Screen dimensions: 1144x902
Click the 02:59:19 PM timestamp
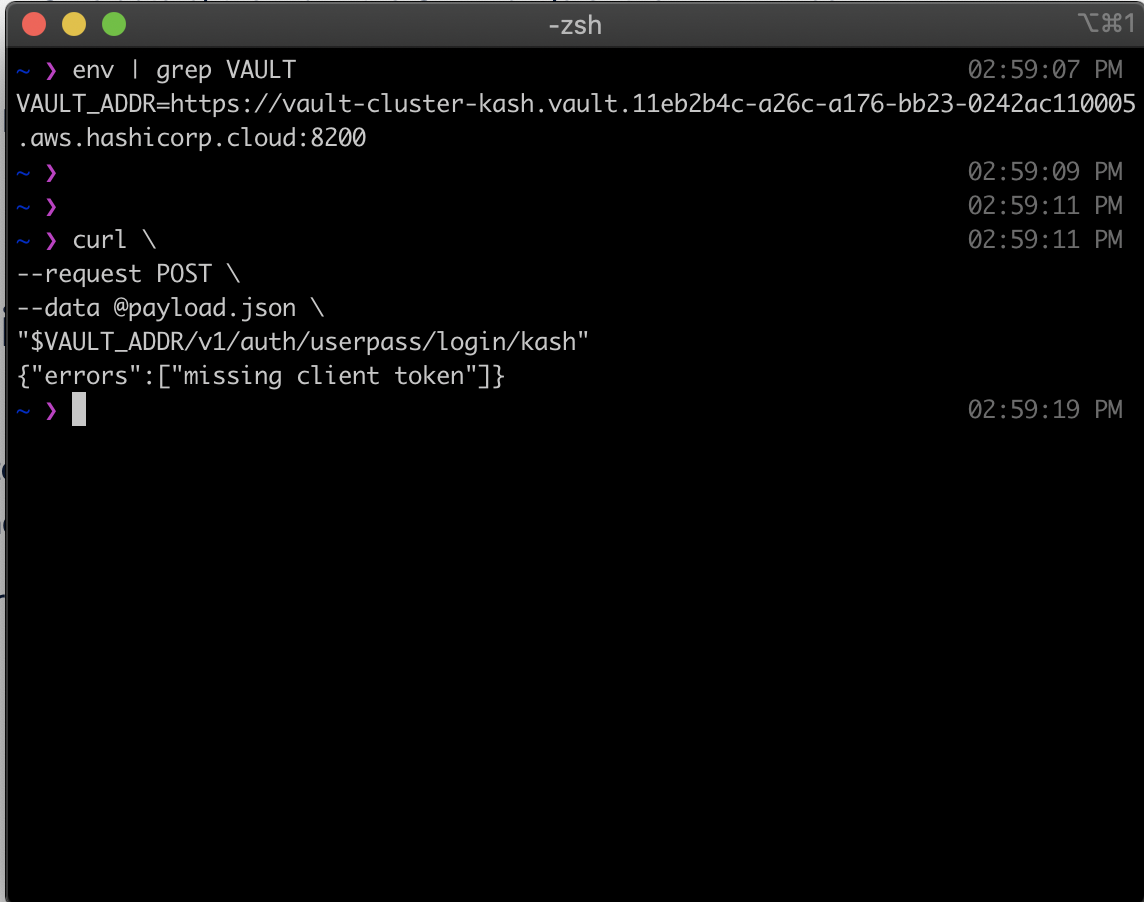(x=1045, y=410)
